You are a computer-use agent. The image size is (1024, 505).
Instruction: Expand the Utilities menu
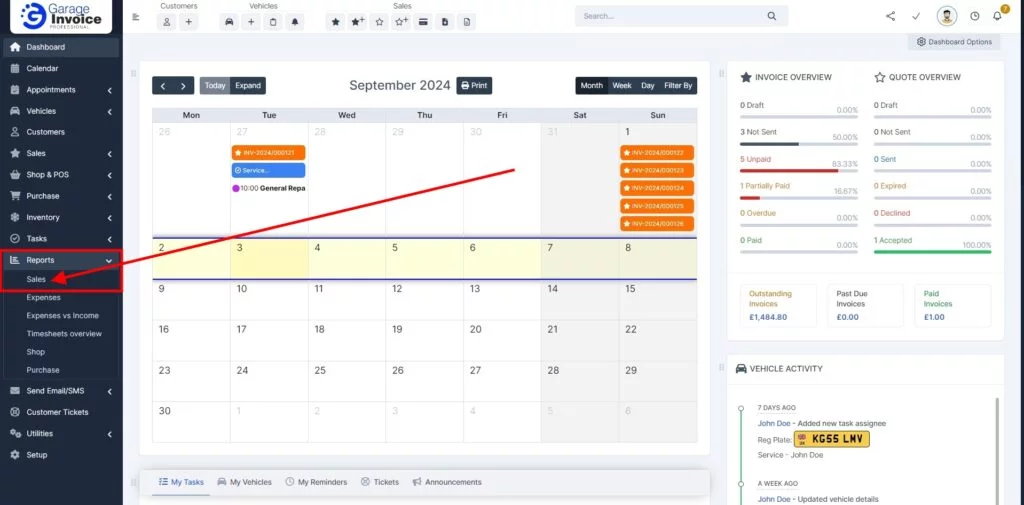click(x=61, y=434)
